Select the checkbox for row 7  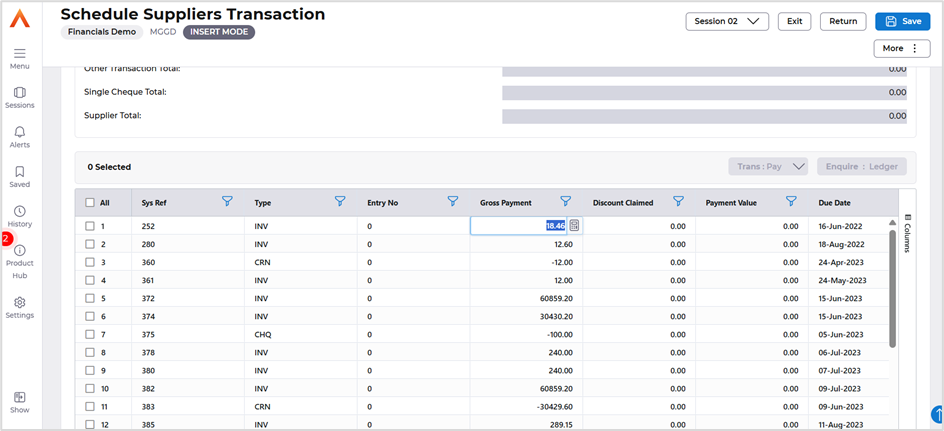tap(90, 334)
